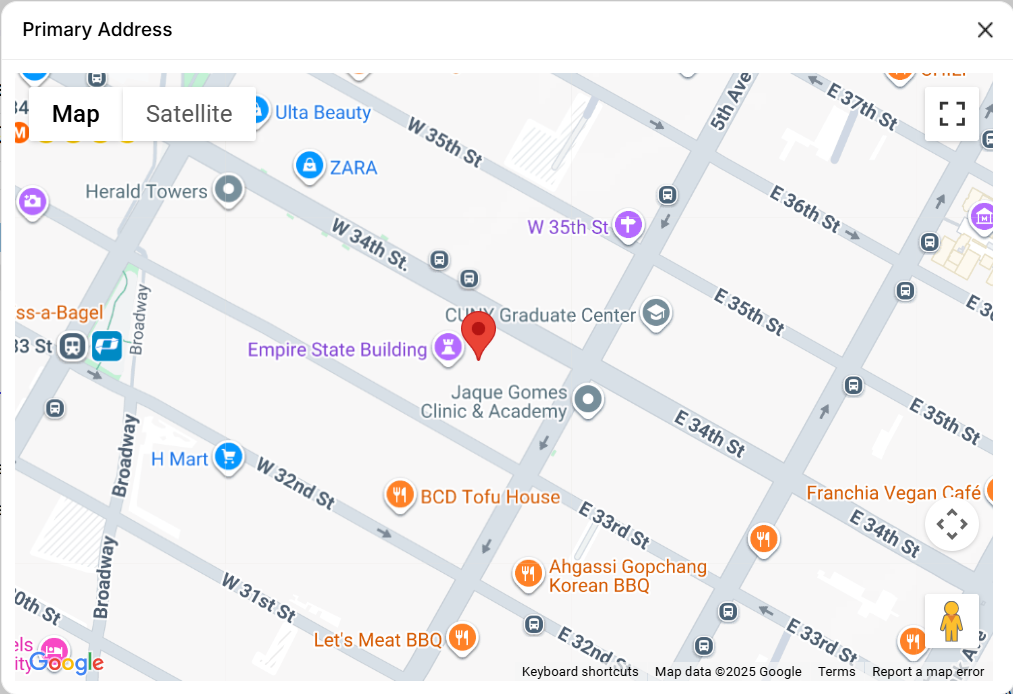
Task: Select the ZARA shopping bag icon
Action: [x=309, y=166]
